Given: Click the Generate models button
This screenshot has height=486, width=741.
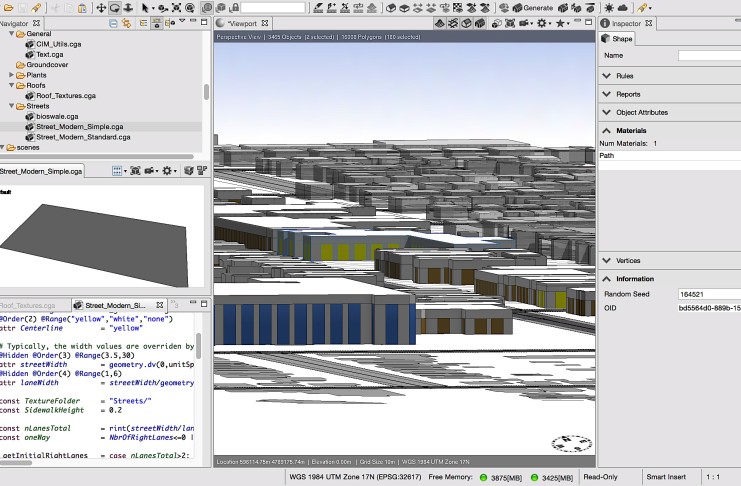Looking at the screenshot, I should 531,8.
